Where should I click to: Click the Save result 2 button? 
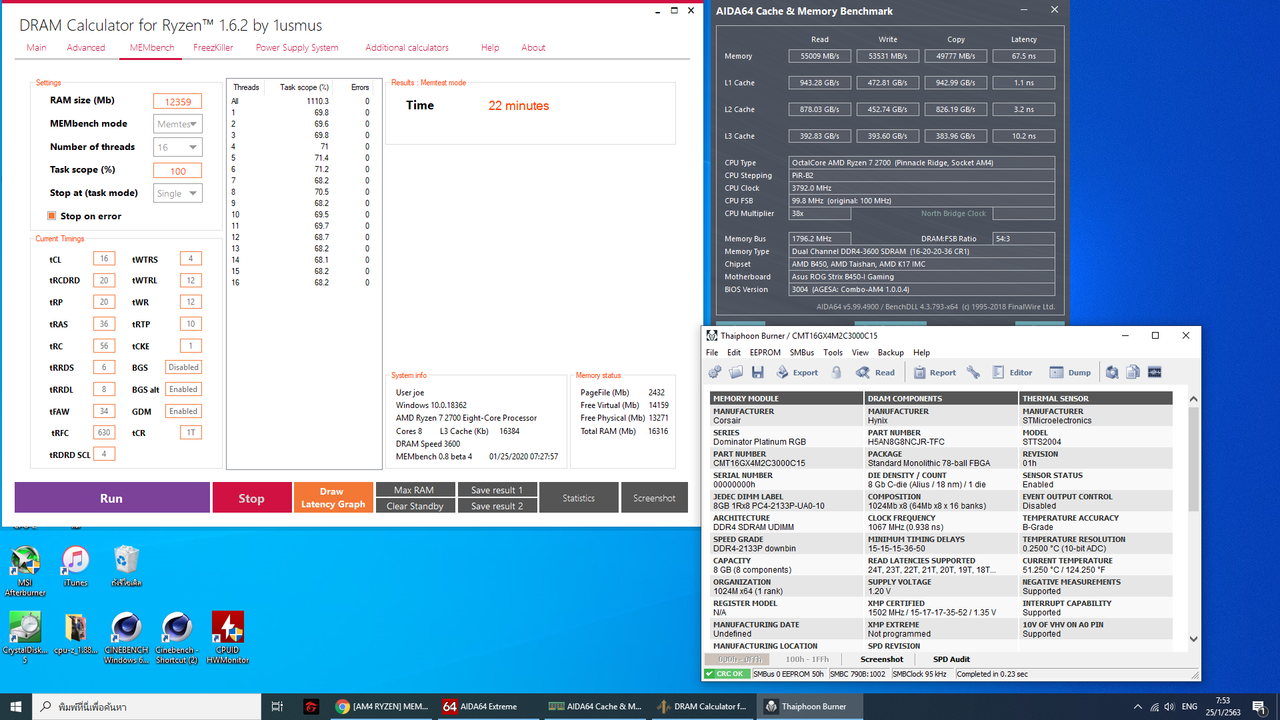pyautogui.click(x=497, y=506)
